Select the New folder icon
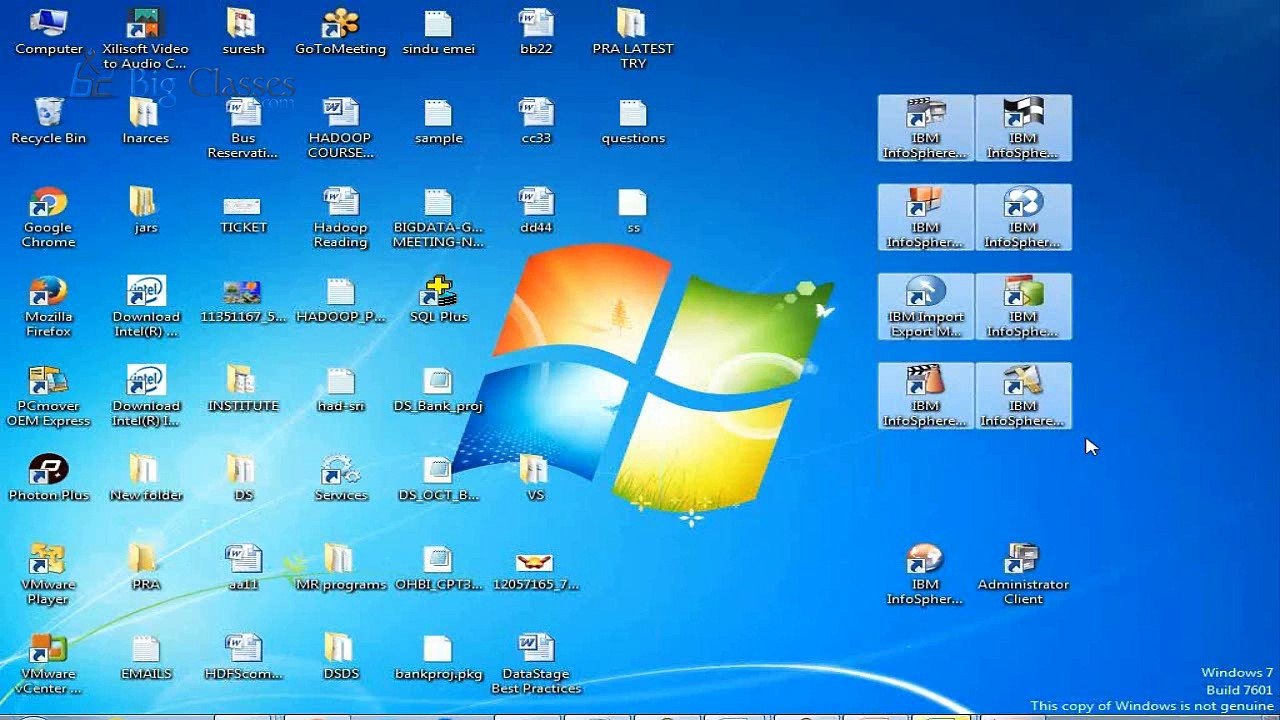The image size is (1280, 720). [x=145, y=478]
